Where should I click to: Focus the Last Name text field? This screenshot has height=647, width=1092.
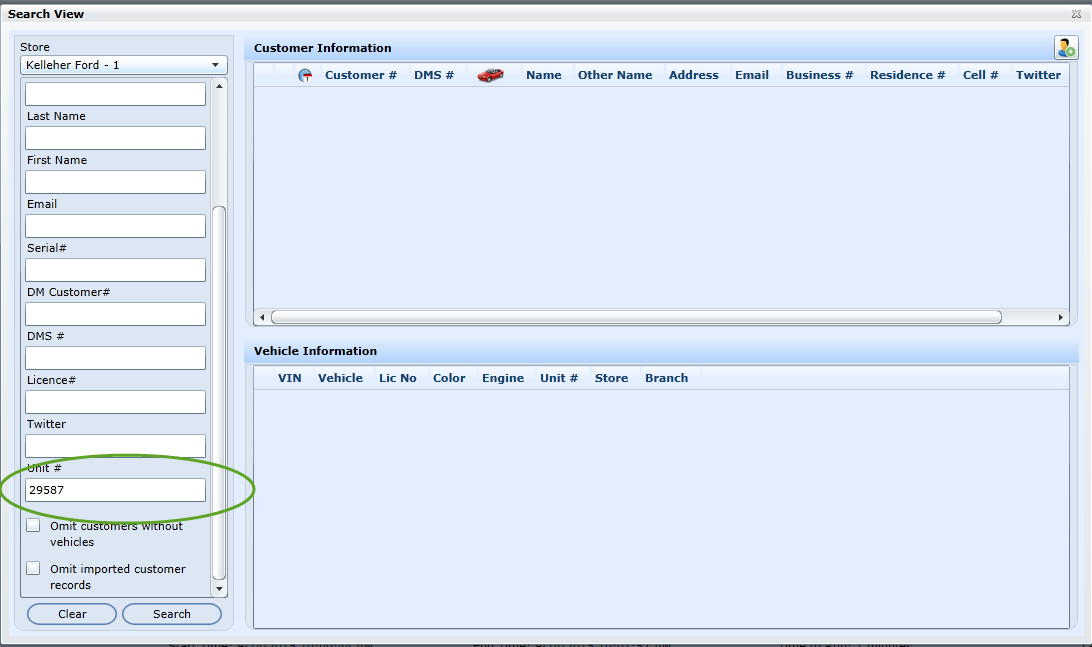pos(115,138)
